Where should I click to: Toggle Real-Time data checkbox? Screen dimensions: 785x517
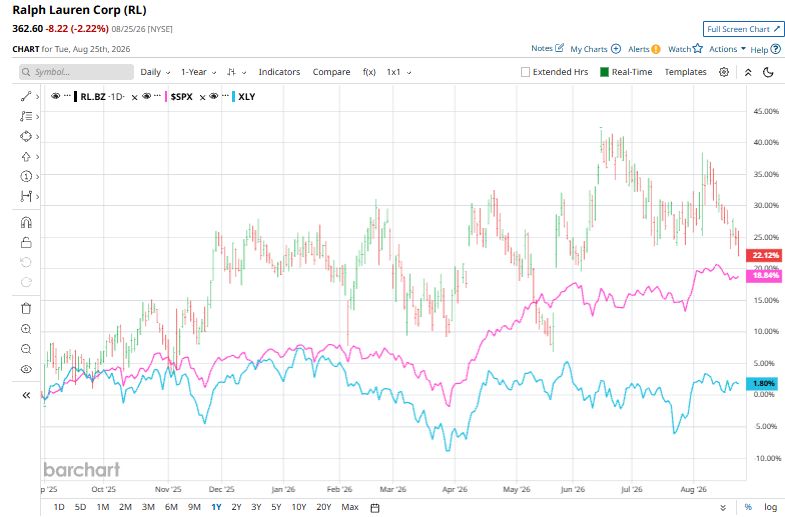(604, 72)
